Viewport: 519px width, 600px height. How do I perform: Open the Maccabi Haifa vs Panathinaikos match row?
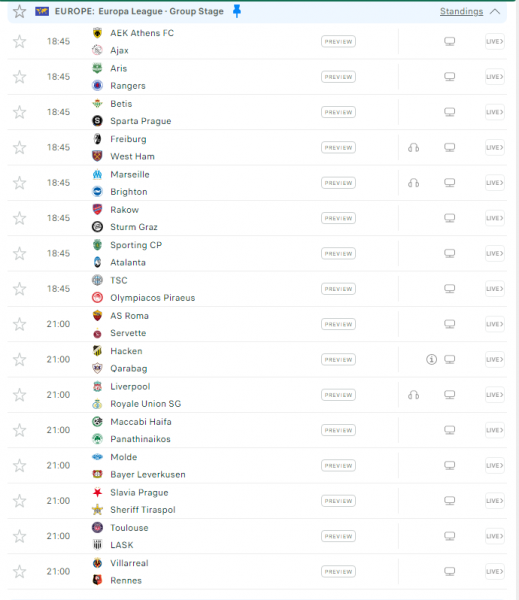pyautogui.click(x=257, y=430)
